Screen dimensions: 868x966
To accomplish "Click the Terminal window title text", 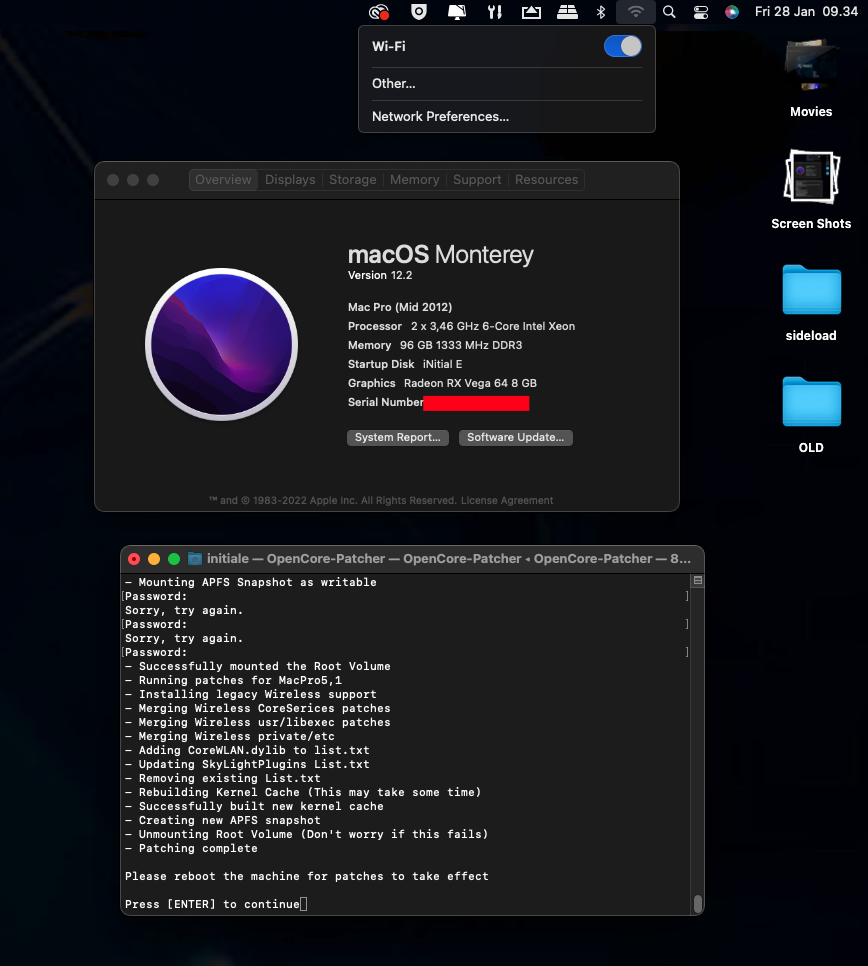I will click(x=448, y=559).
